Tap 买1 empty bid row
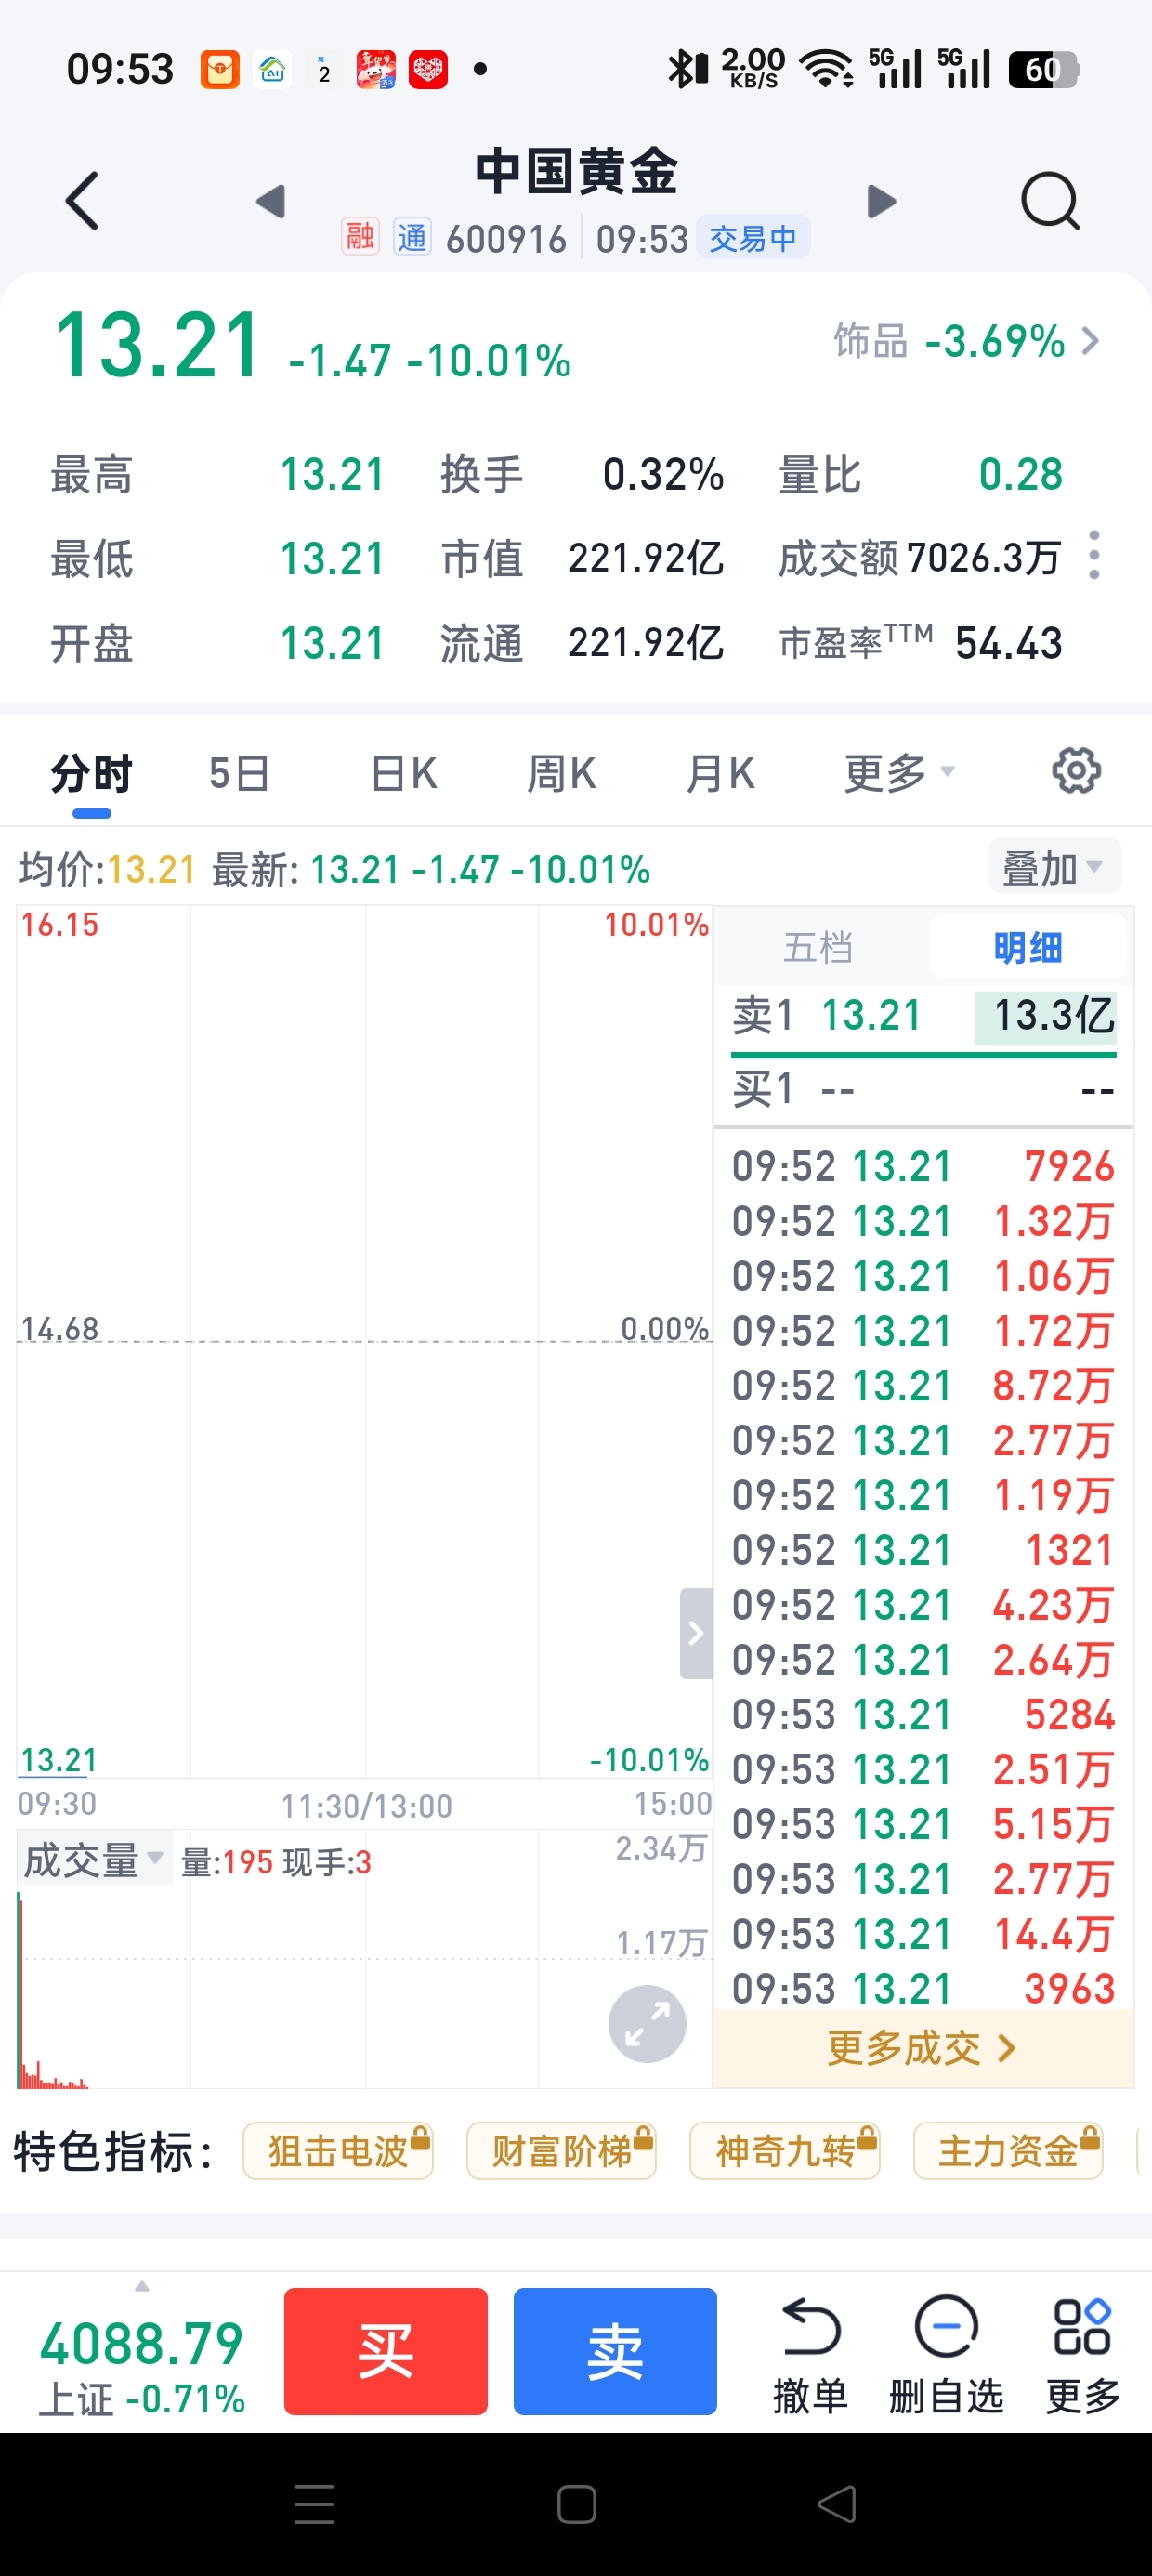 point(923,1088)
